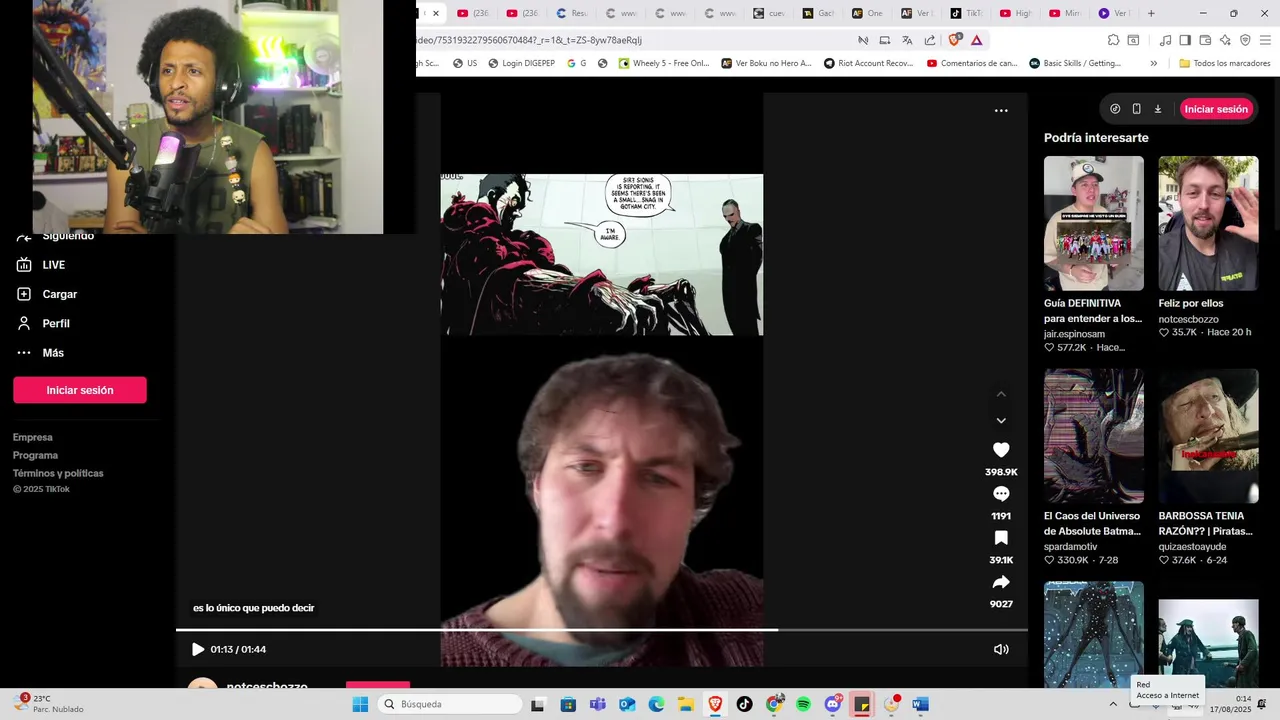This screenshot has width=1280, height=720.
Task: Click TikTok get app phone icon
Action: click(1136, 109)
